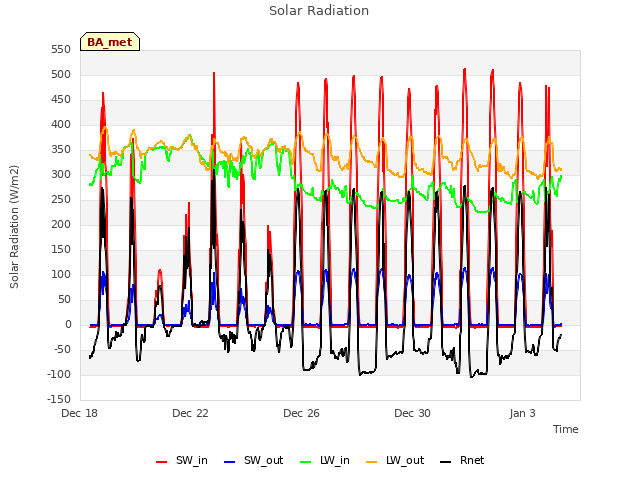Click the Dec 30 x-axis tick label
The width and height of the screenshot is (640, 480).
(x=412, y=413)
